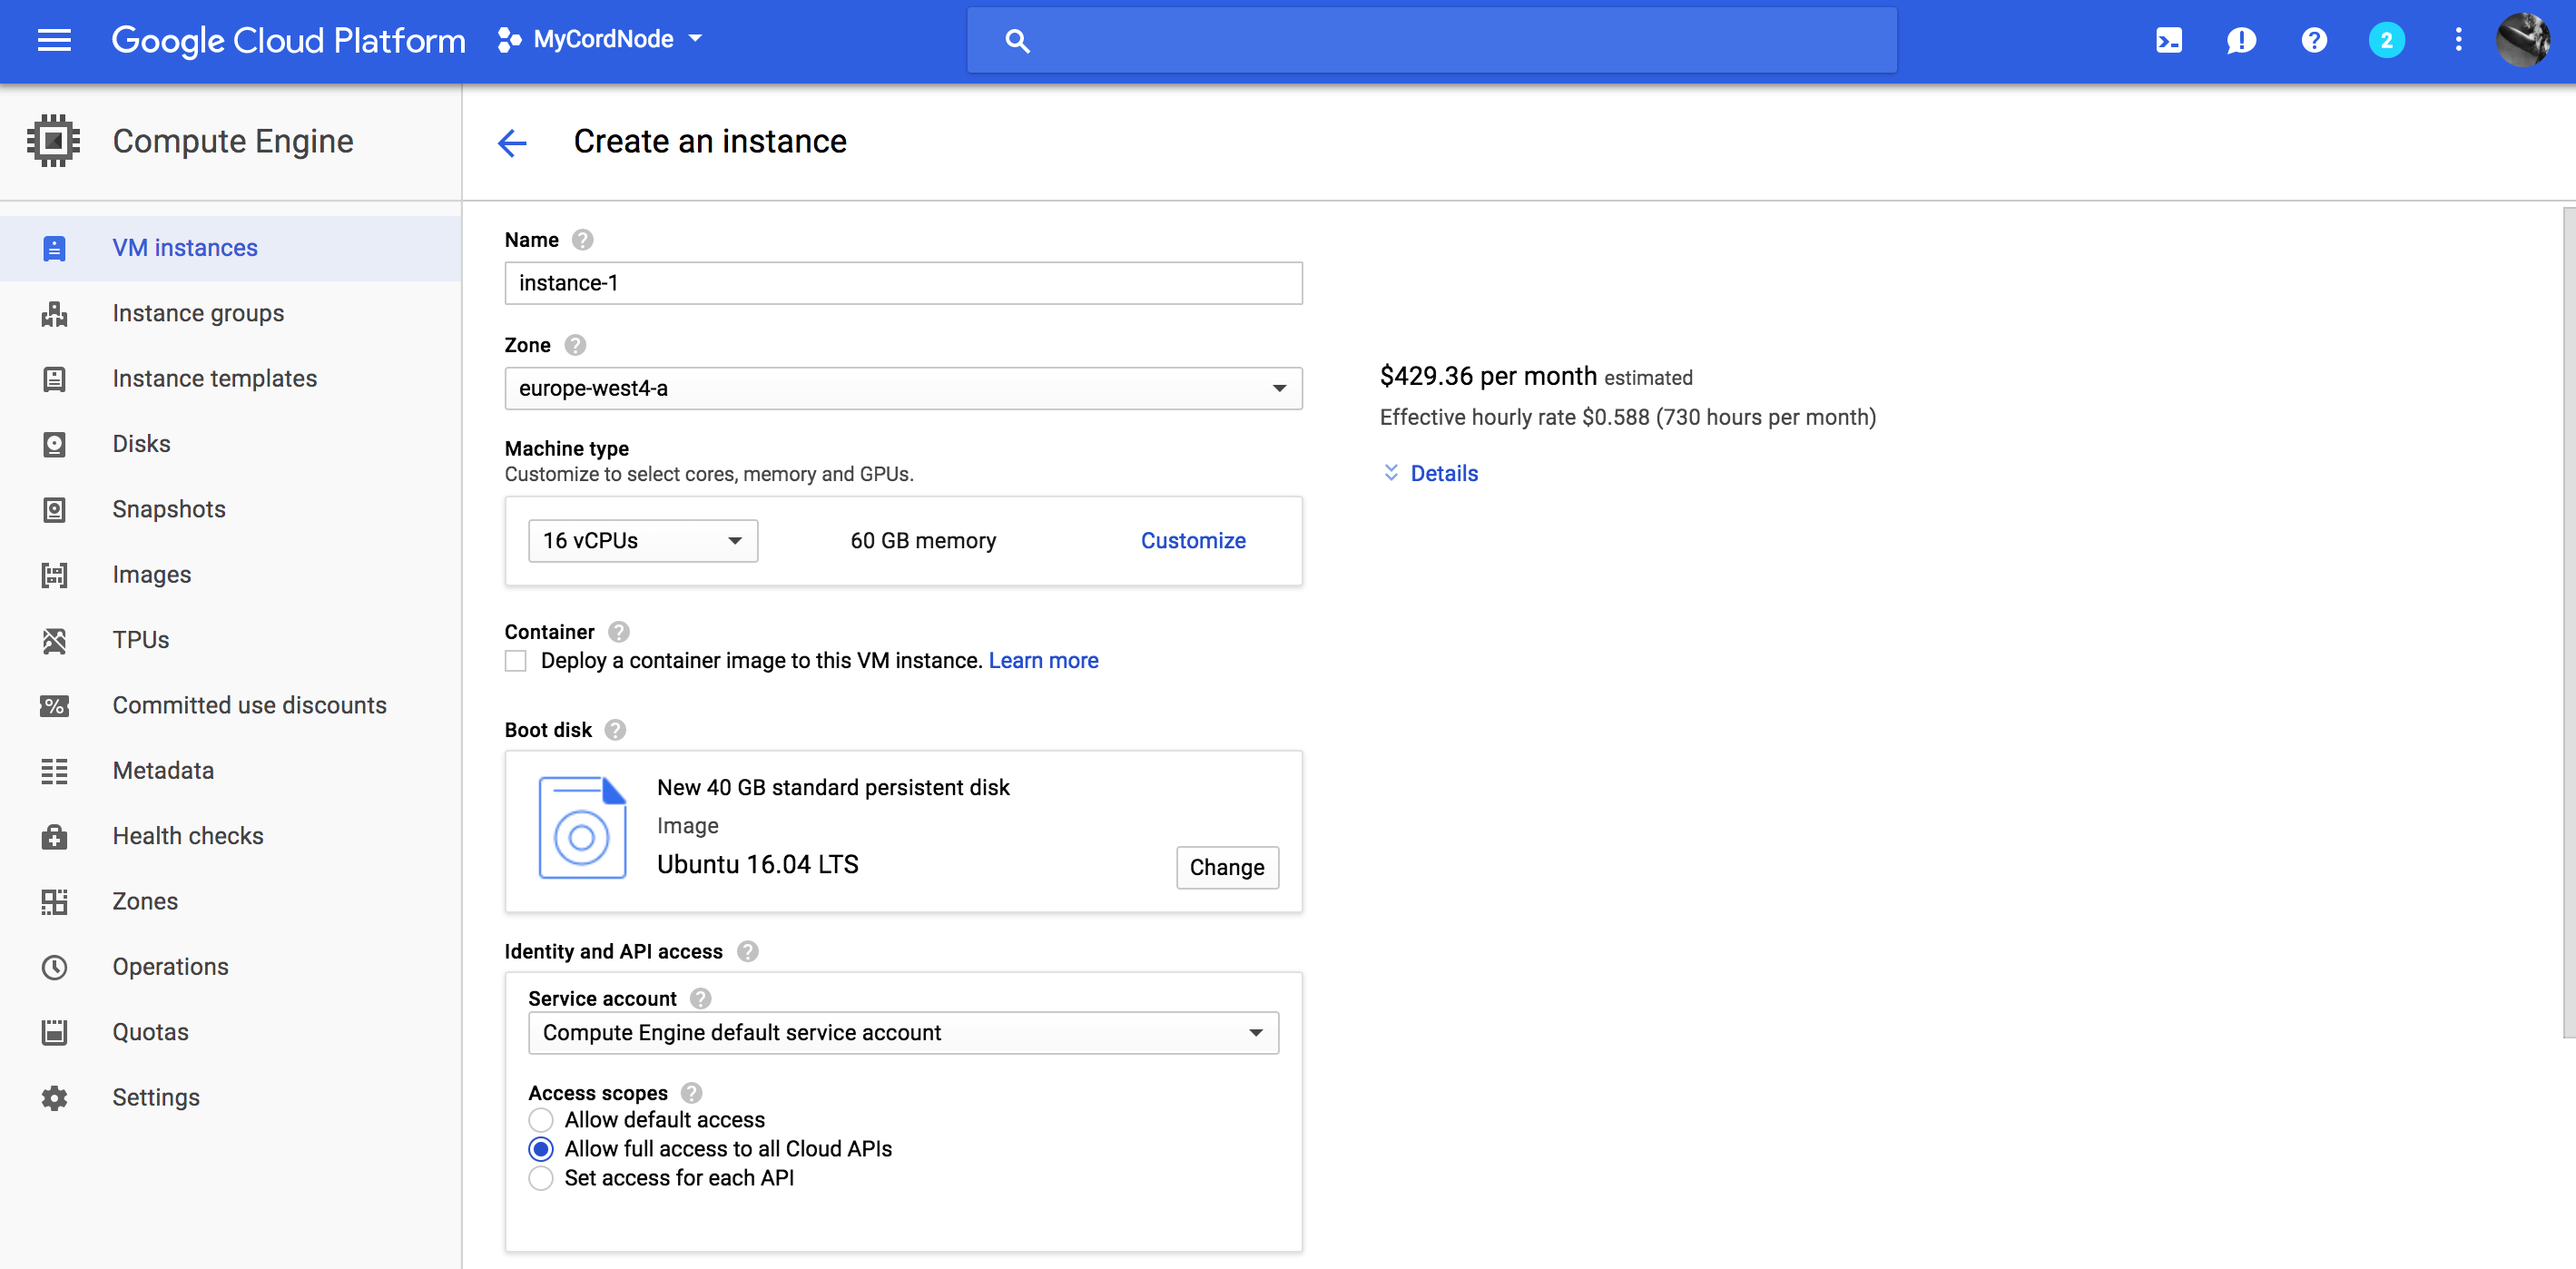2576x1269 pixels.
Task: Follow the container Learn more link
Action: [x=1043, y=661]
